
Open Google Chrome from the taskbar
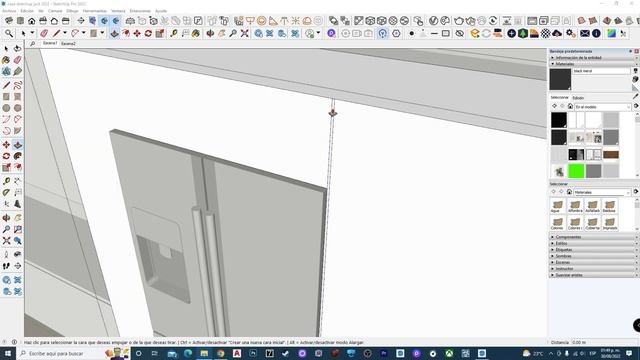tap(221, 353)
